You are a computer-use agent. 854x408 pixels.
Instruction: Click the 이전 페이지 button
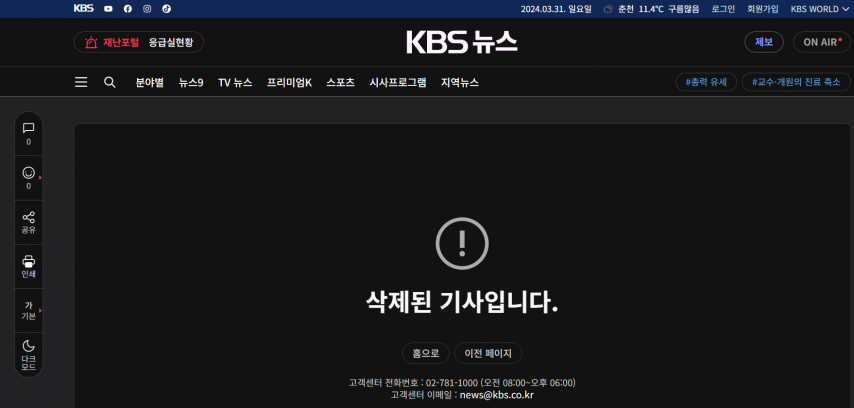pos(488,353)
